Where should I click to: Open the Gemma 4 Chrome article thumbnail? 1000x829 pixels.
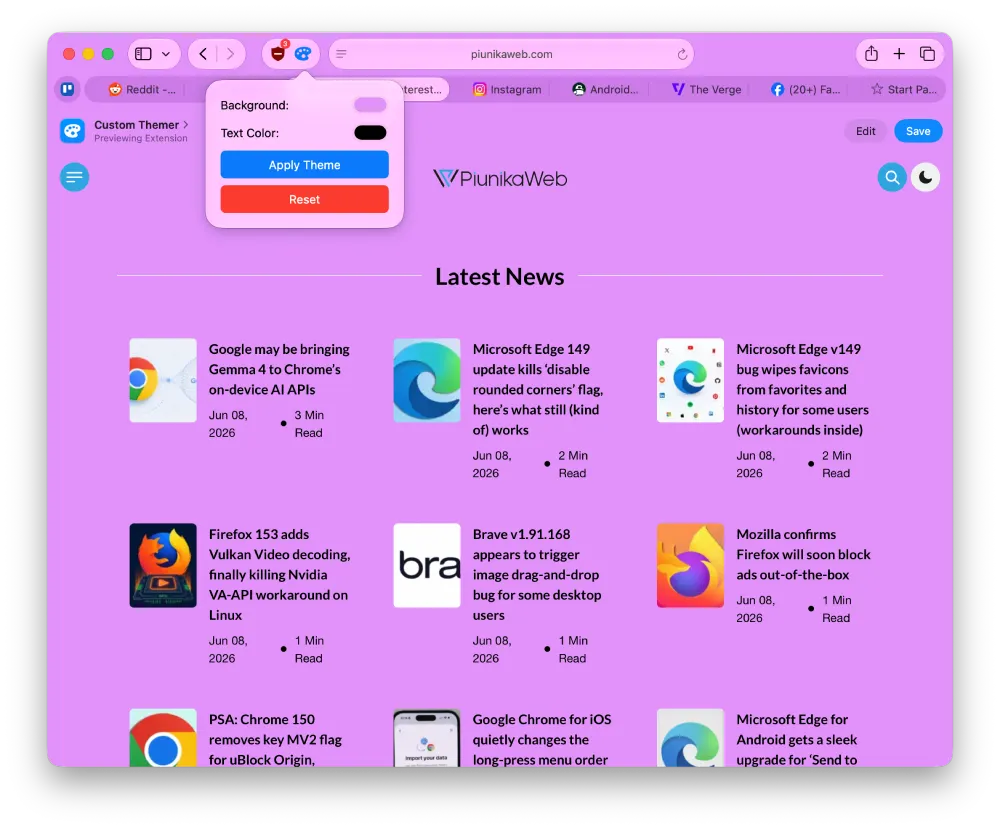[x=163, y=380]
